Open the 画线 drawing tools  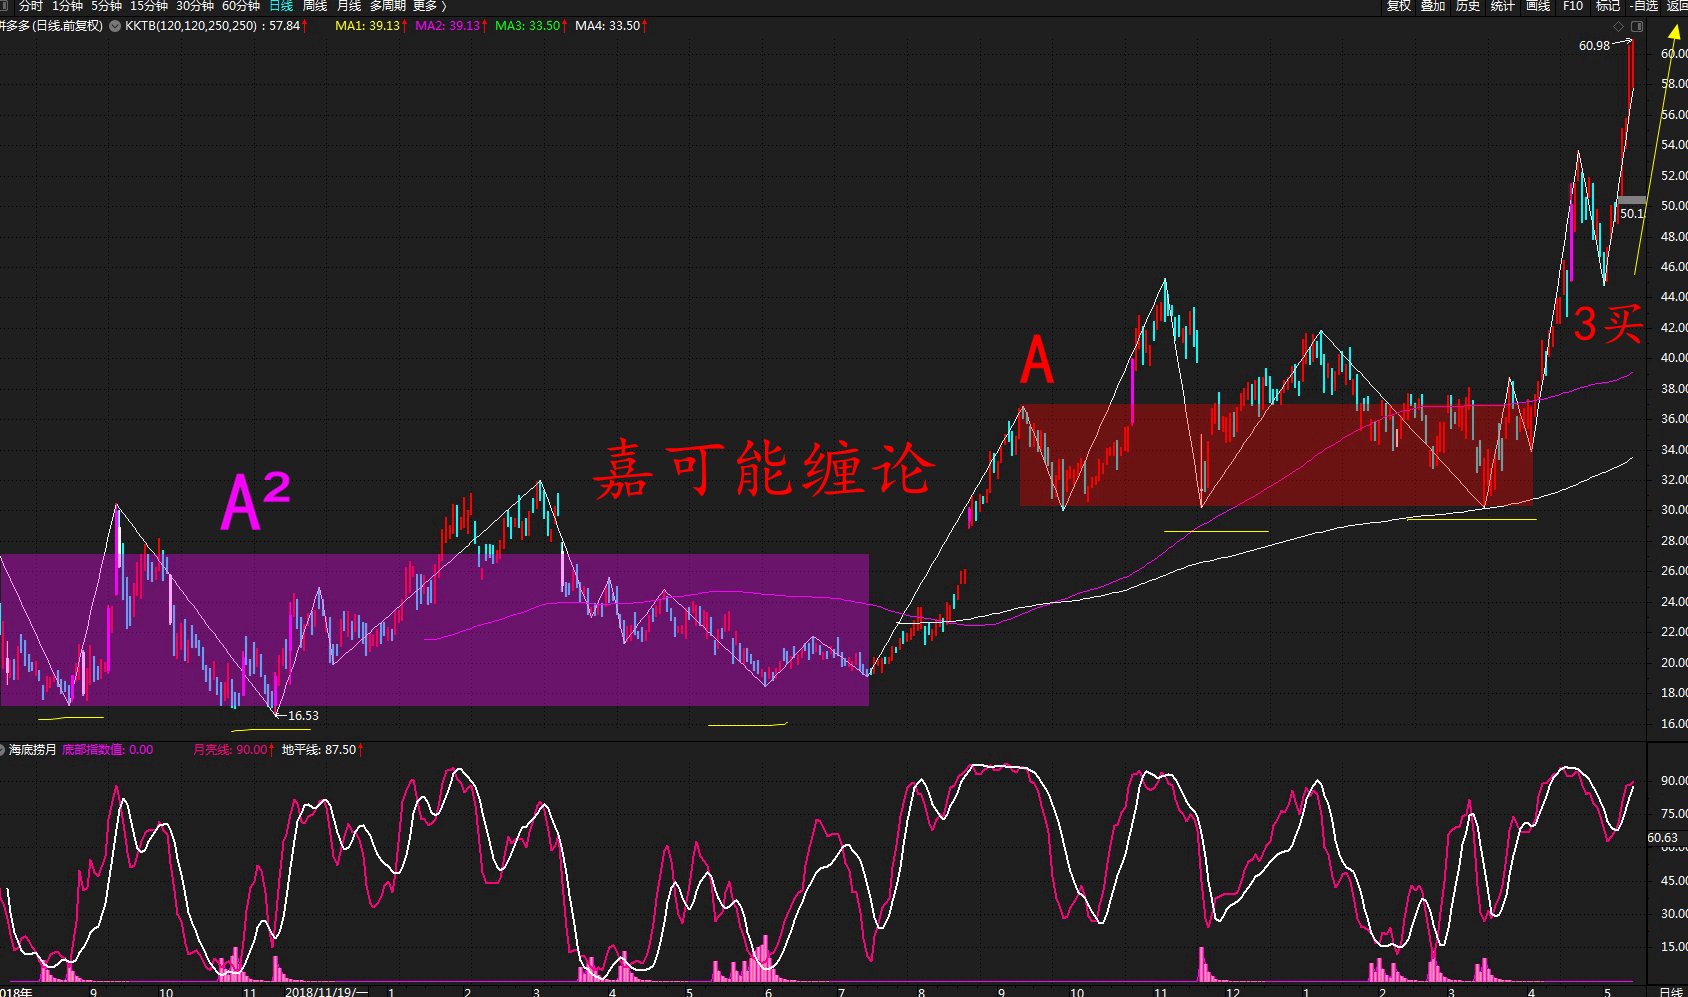point(1538,6)
